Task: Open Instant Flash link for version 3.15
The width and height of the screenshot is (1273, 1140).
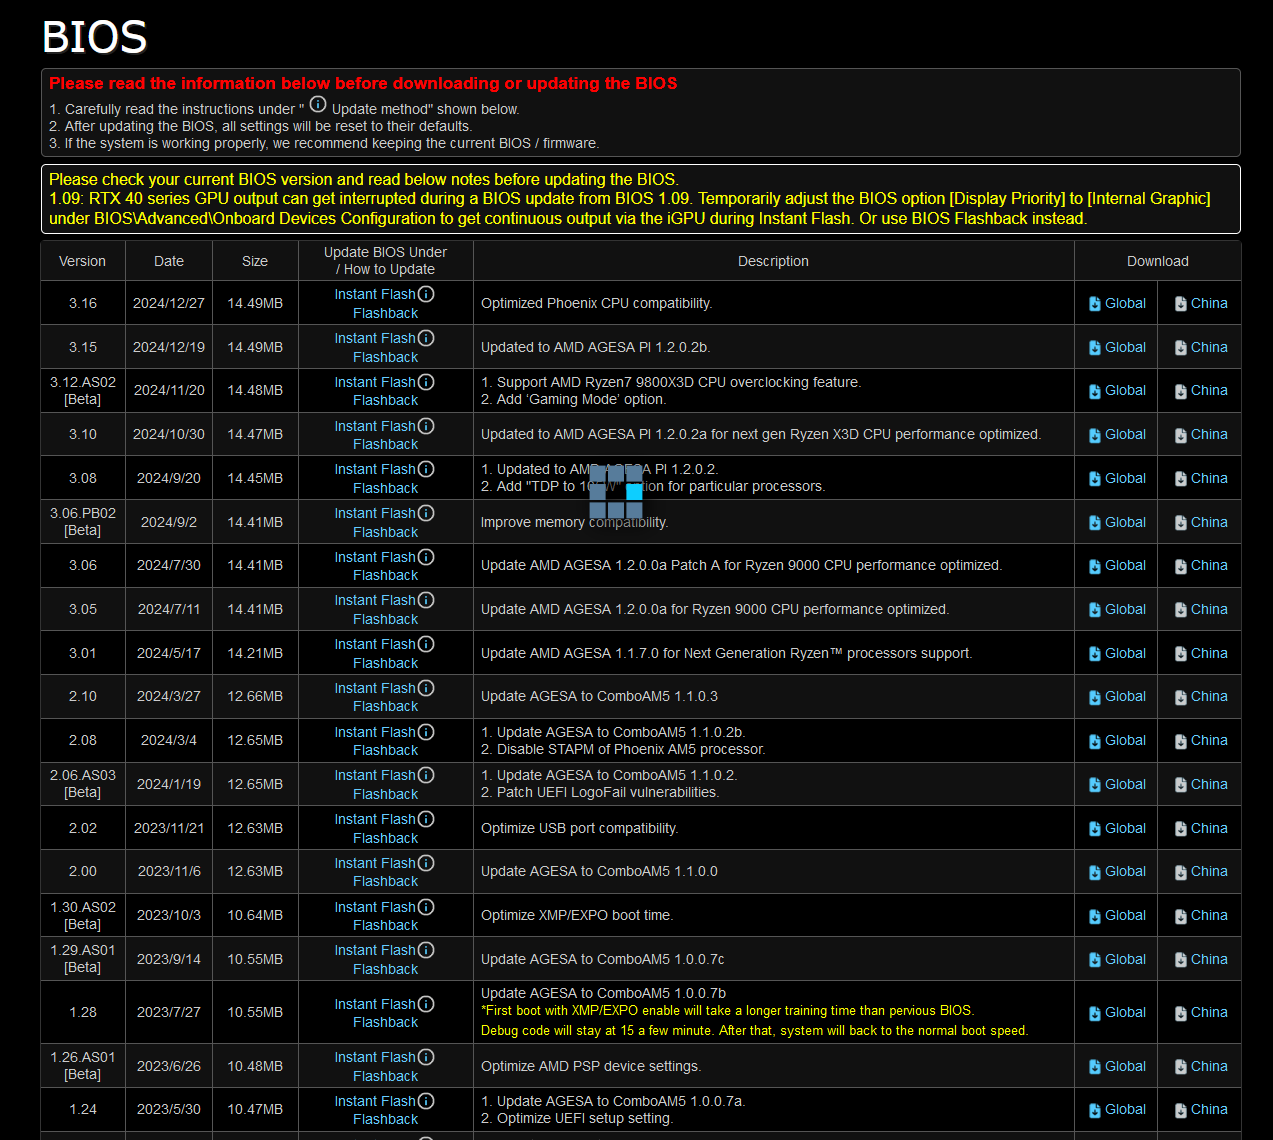Action: click(x=375, y=338)
